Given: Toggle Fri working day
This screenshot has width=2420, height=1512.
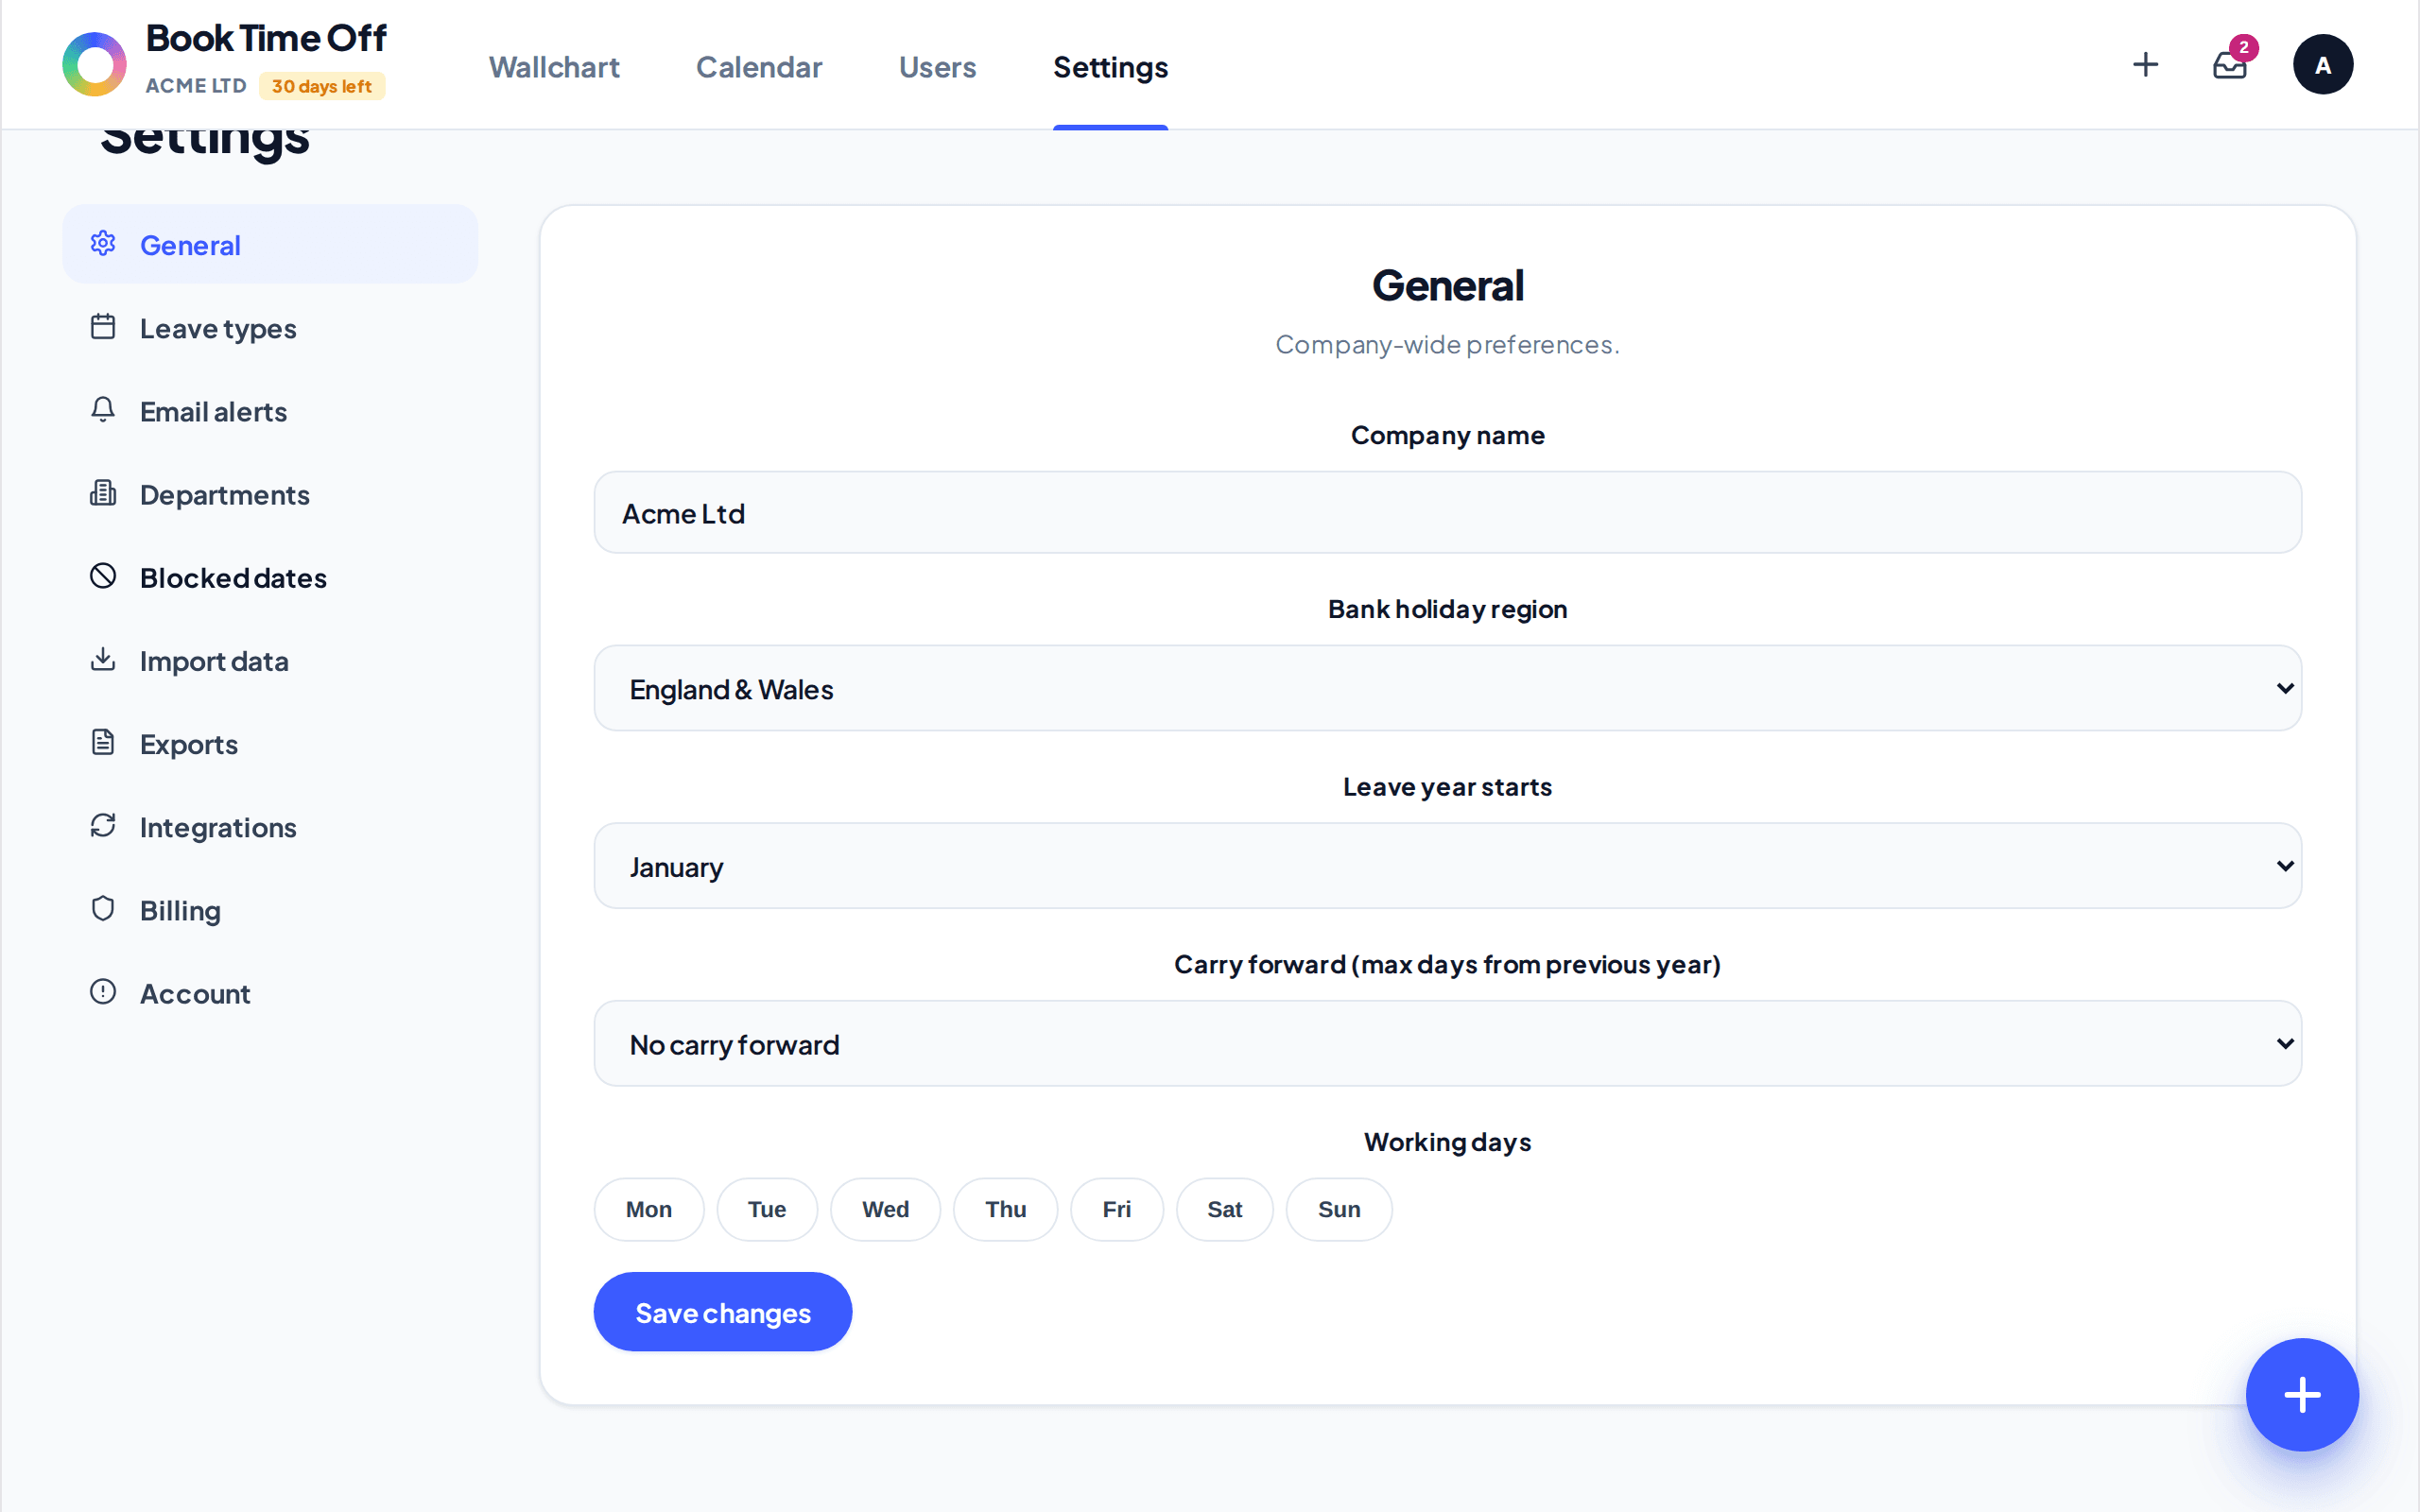Looking at the screenshot, I should pyautogui.click(x=1116, y=1209).
